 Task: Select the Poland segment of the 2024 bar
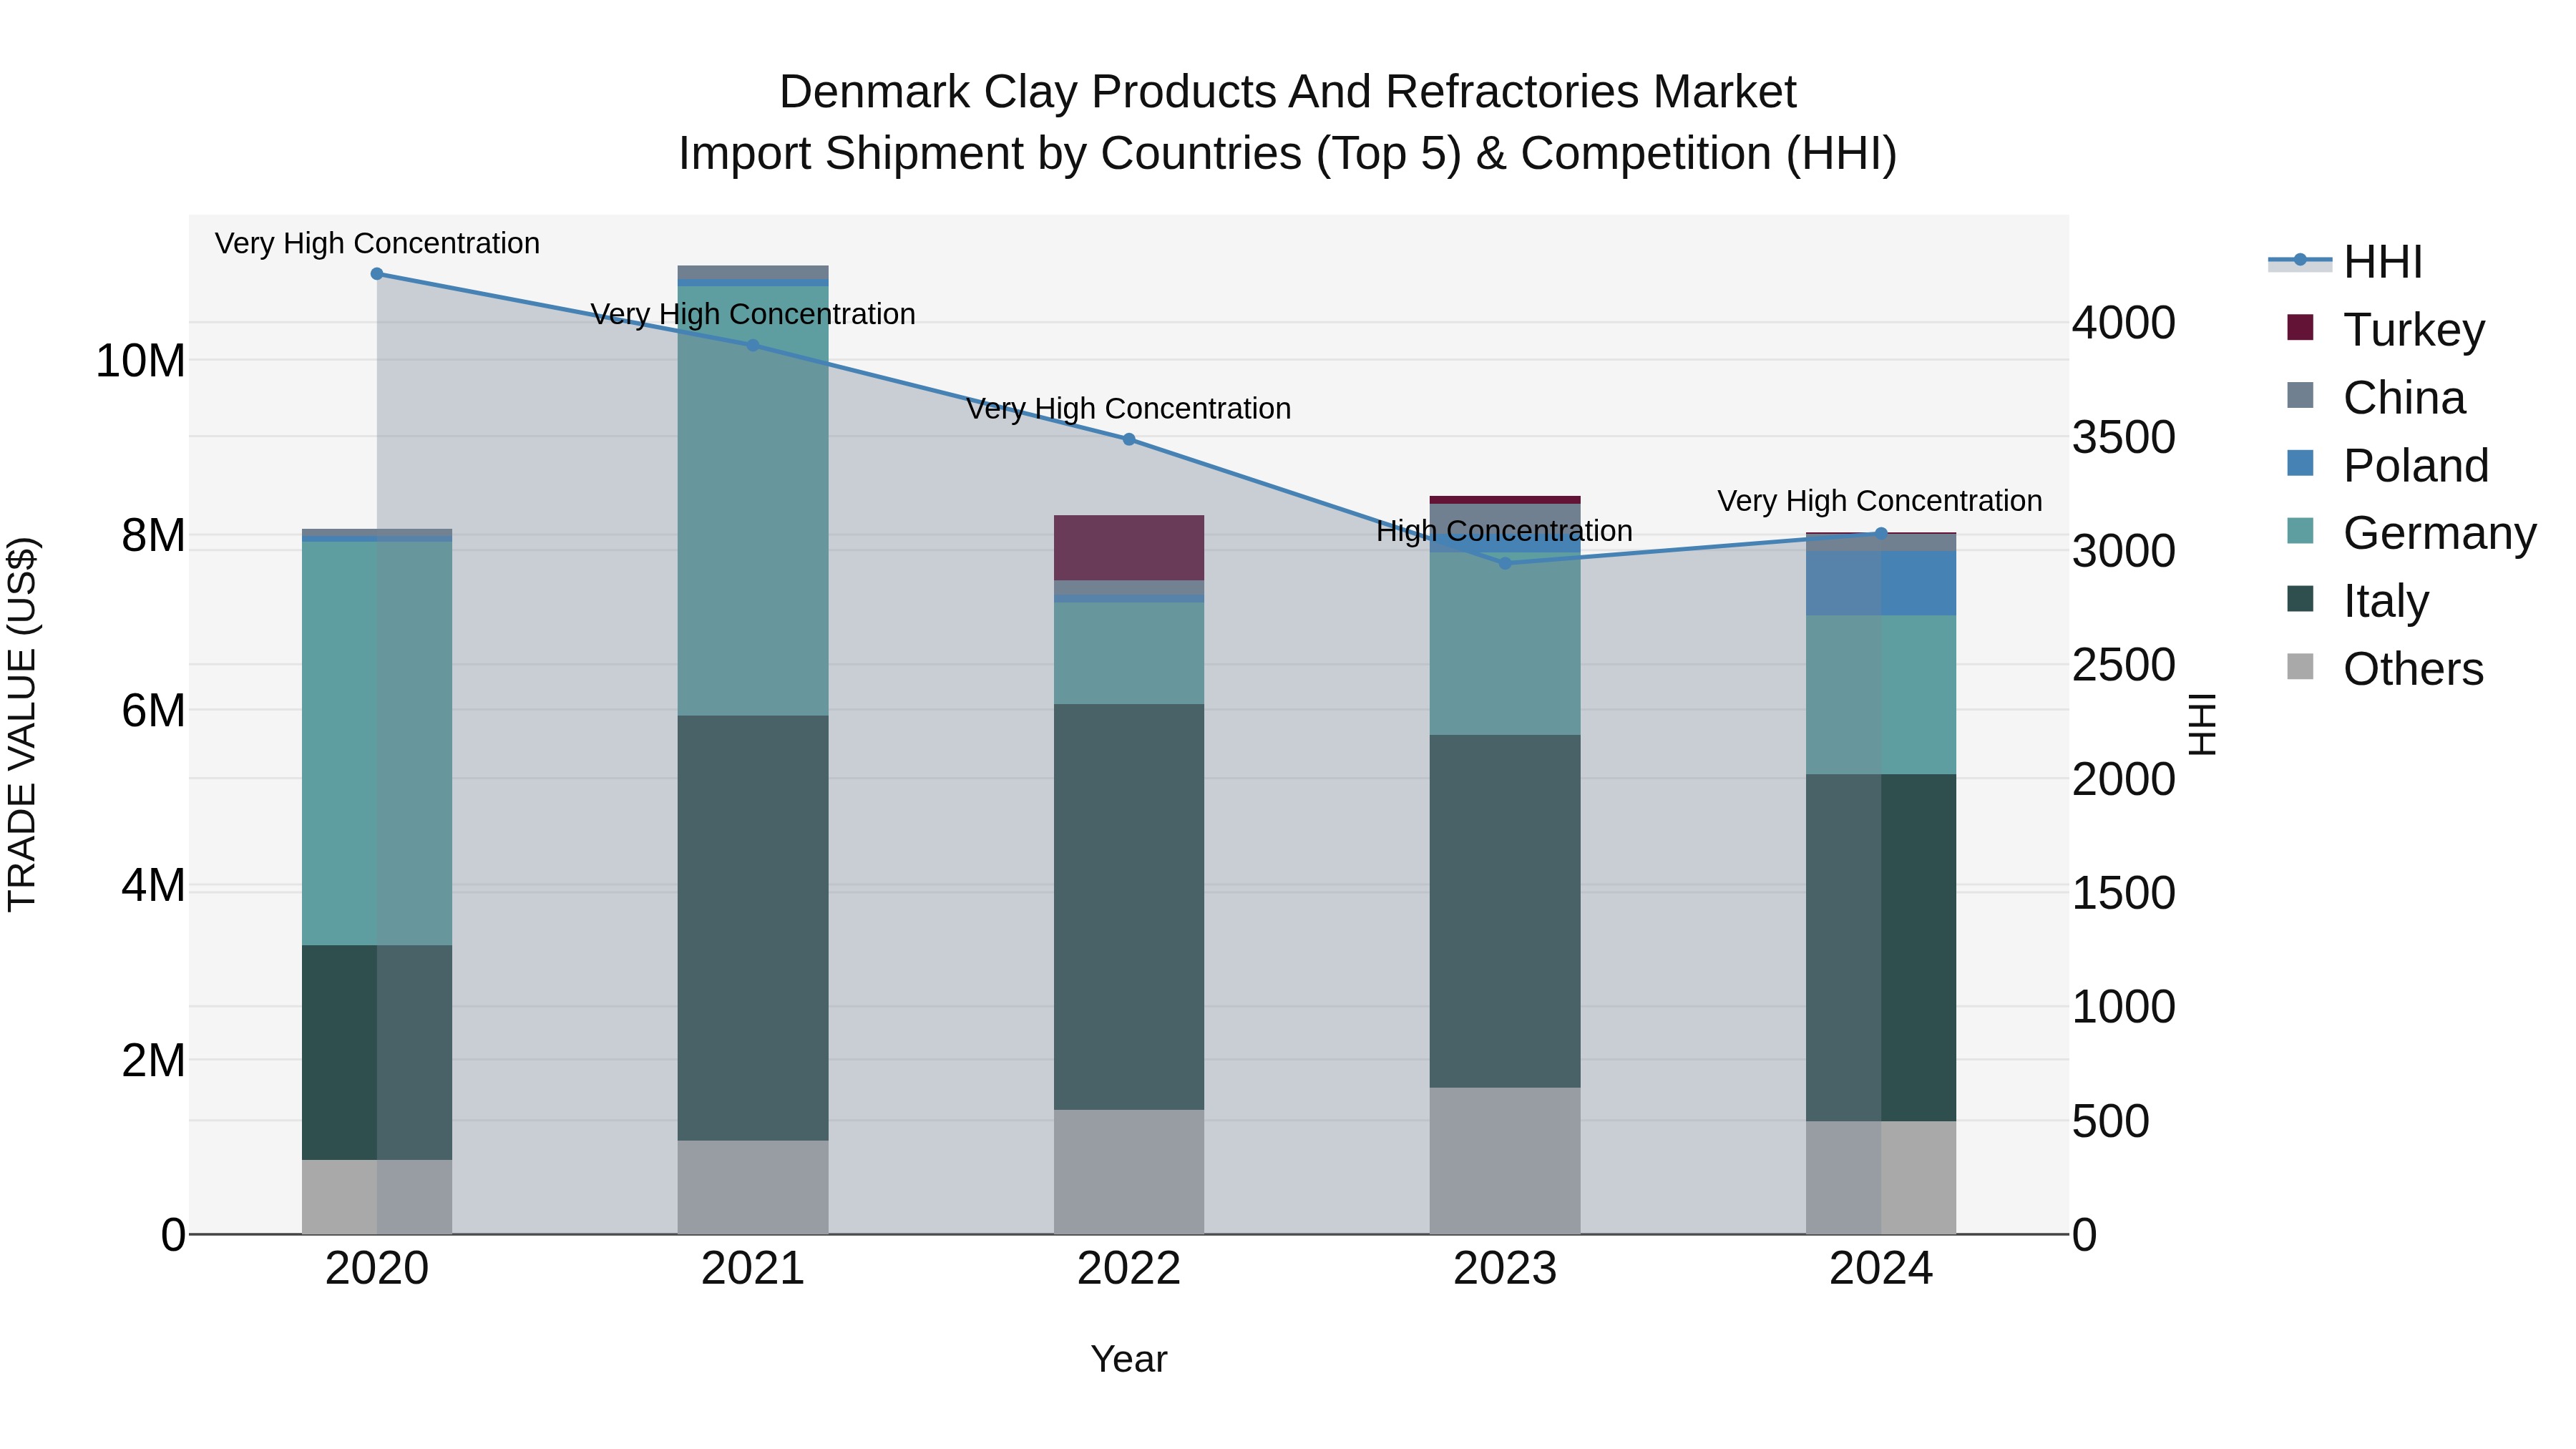tap(1881, 584)
